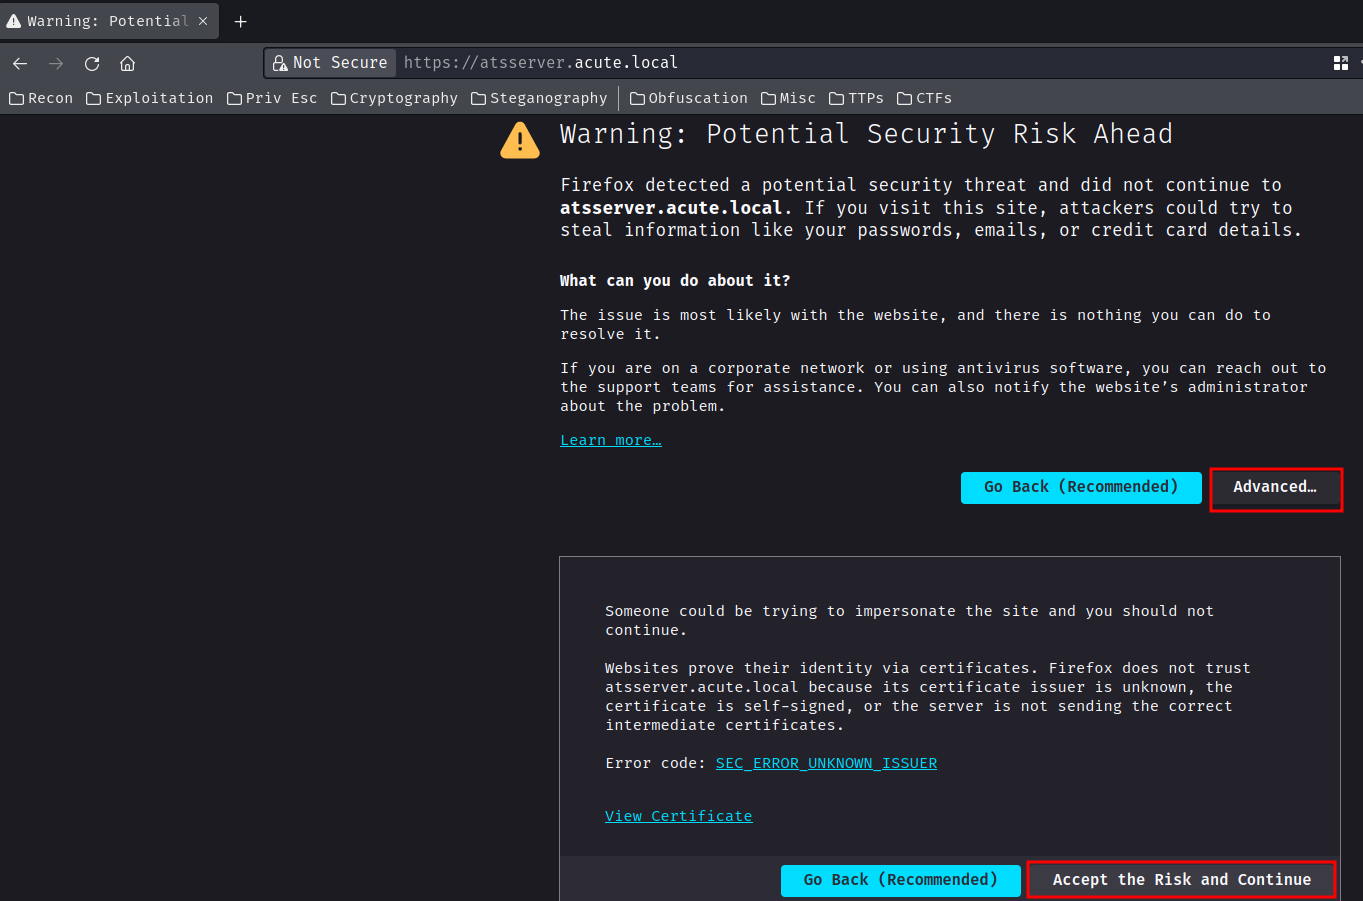This screenshot has width=1363, height=901.
Task: Click the 'Warning: Potential Security Risk Ahead' heading
Action: point(866,134)
